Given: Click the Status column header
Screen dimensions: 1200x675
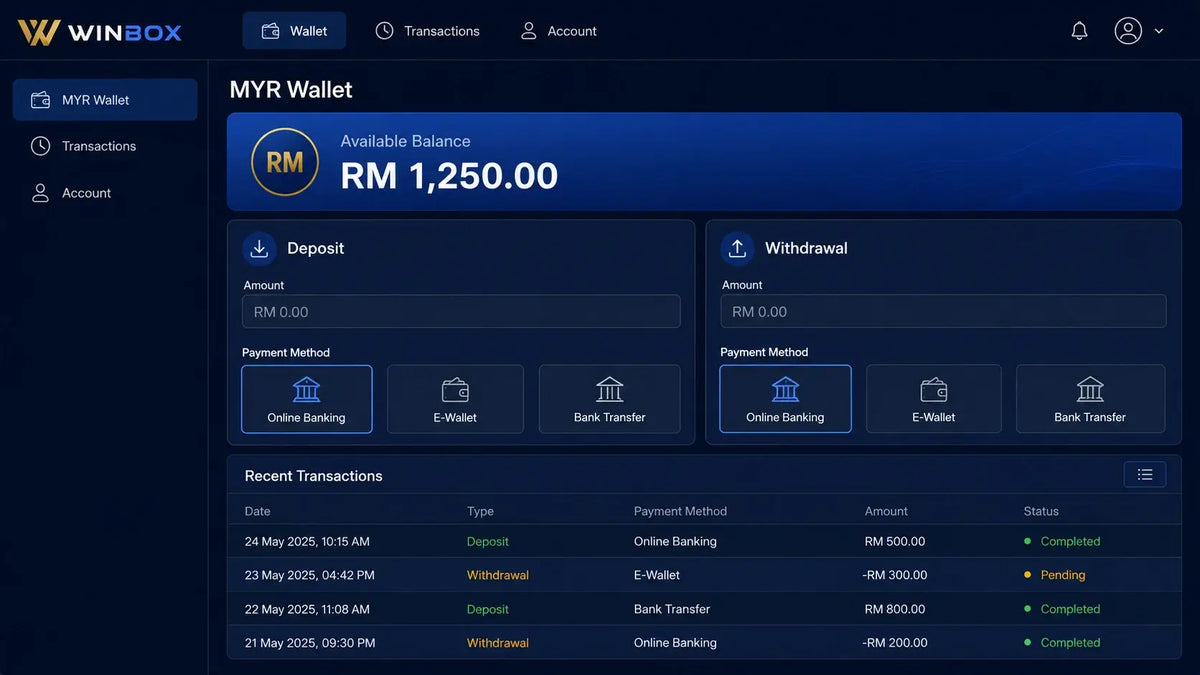Looking at the screenshot, I should pyautogui.click(x=1041, y=511).
